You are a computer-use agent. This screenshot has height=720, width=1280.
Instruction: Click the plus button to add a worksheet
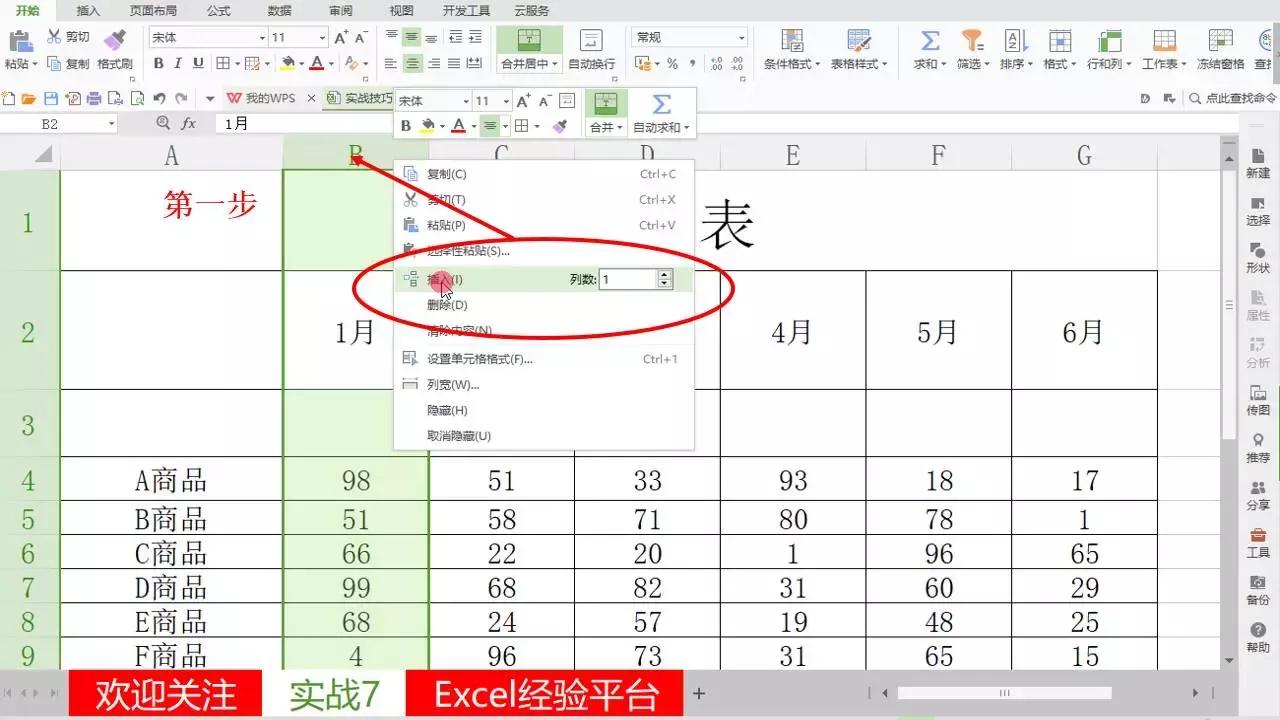(x=698, y=693)
